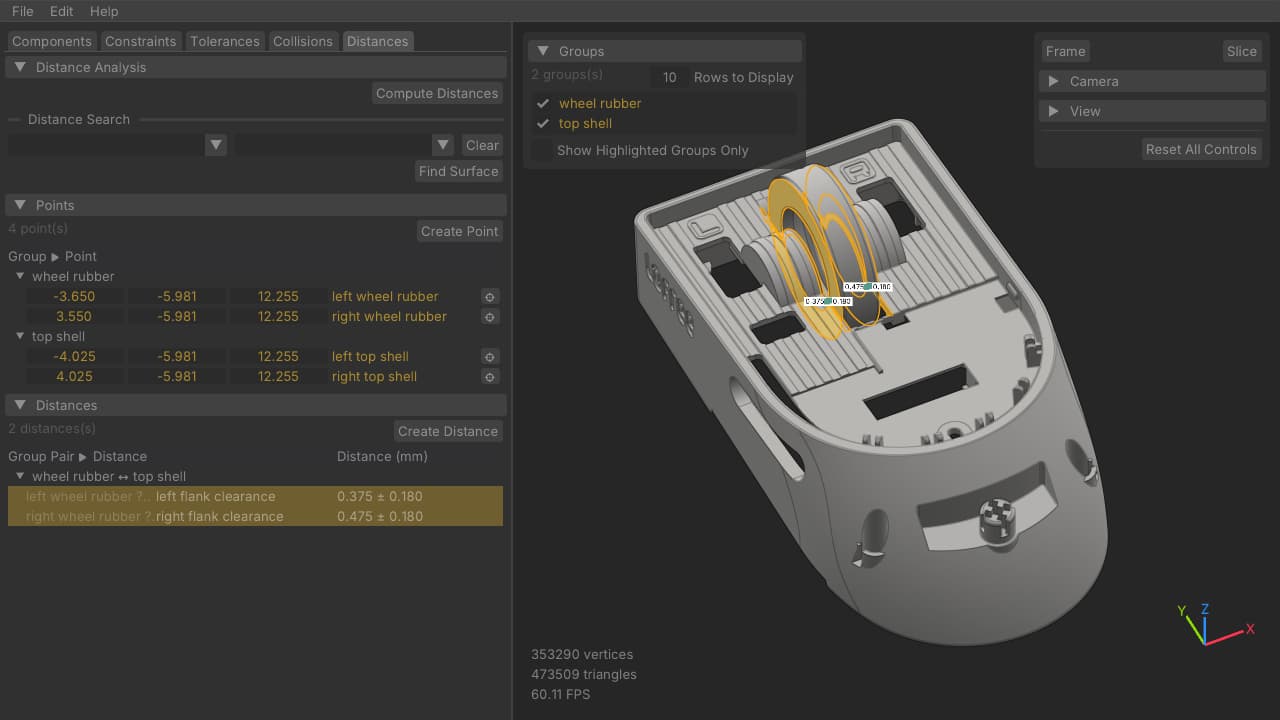The image size is (1280, 720).
Task: Expand the Camera section
Action: pyautogui.click(x=1053, y=81)
